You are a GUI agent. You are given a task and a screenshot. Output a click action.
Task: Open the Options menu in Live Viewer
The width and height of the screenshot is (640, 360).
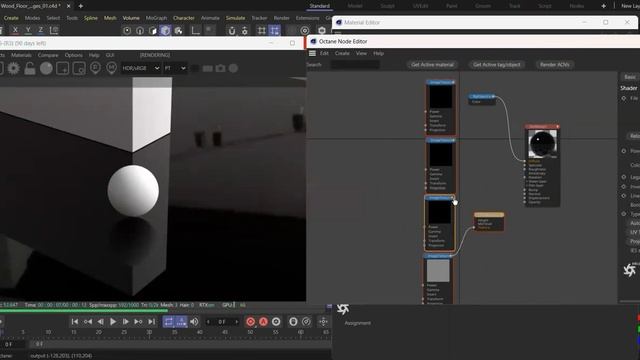tap(73, 55)
